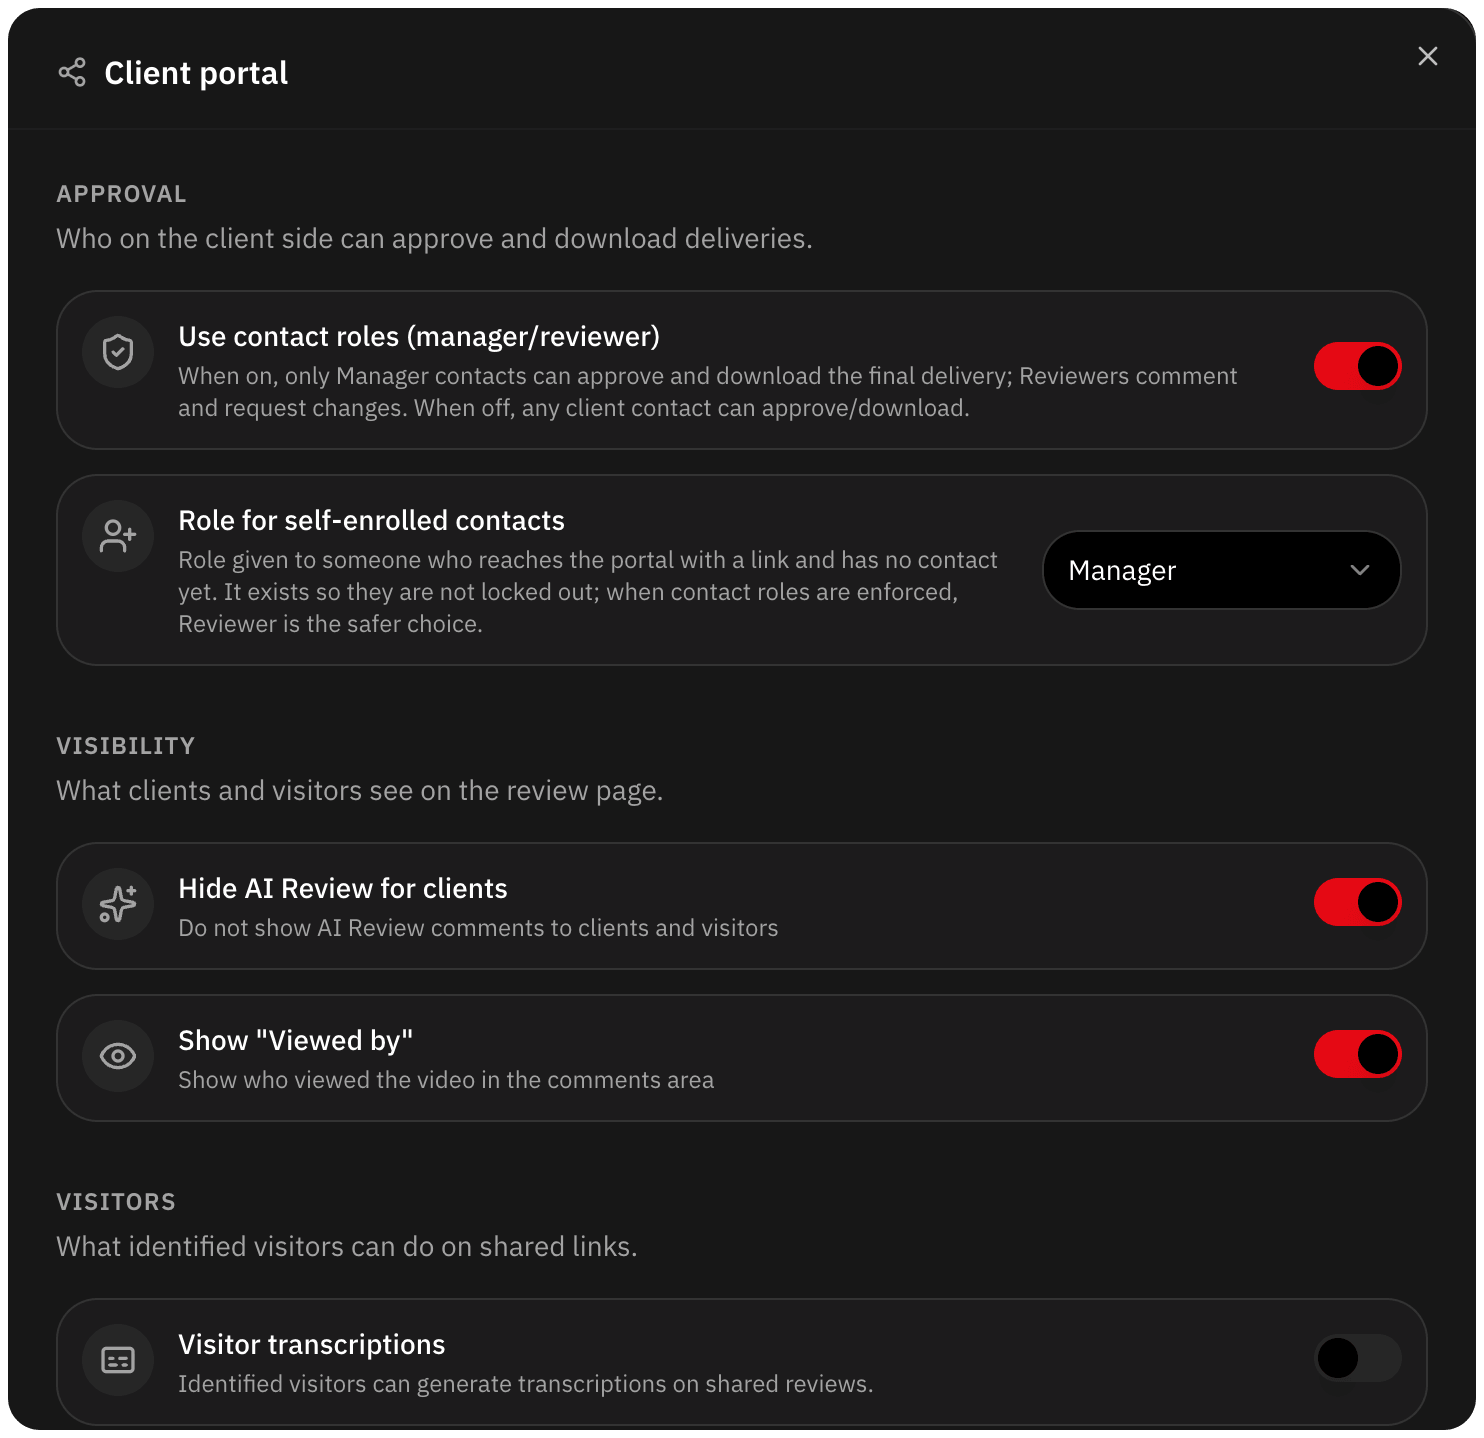Screen dimensions: 1484x1438
Task: Click the captions icon for Visitor transcriptions
Action: 118,1360
